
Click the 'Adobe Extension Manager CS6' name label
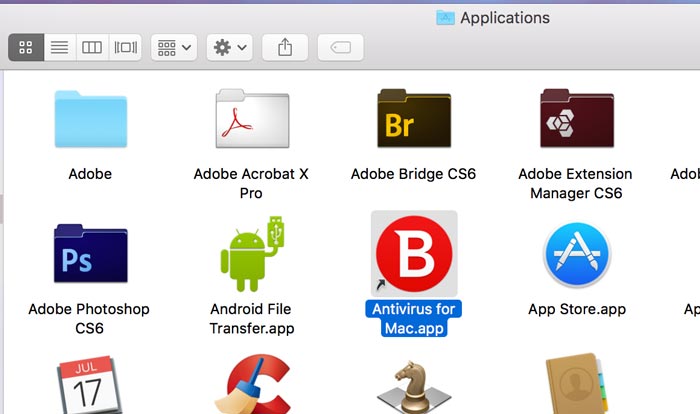click(x=575, y=183)
